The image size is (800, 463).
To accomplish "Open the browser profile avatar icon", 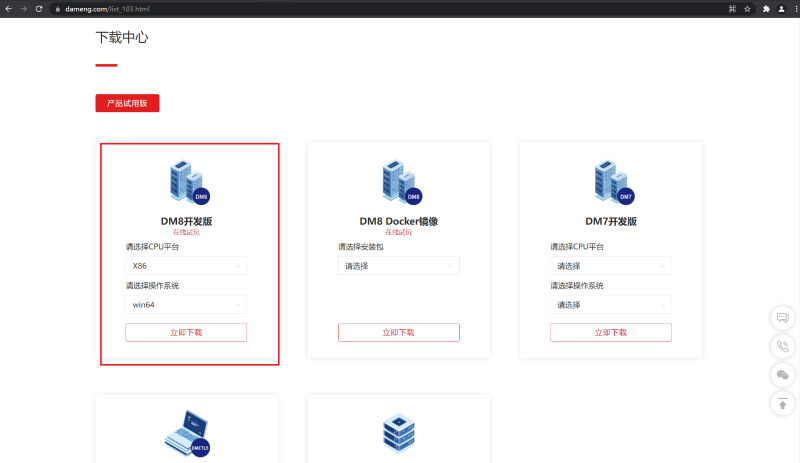I will 781,9.
